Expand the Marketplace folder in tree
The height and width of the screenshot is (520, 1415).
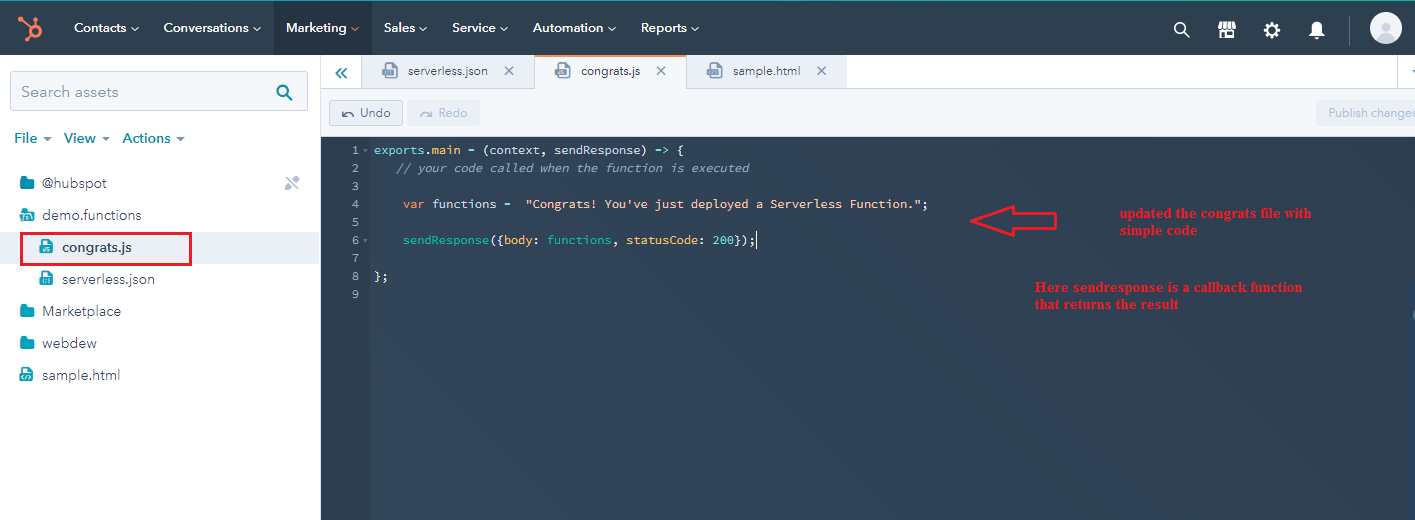(81, 311)
